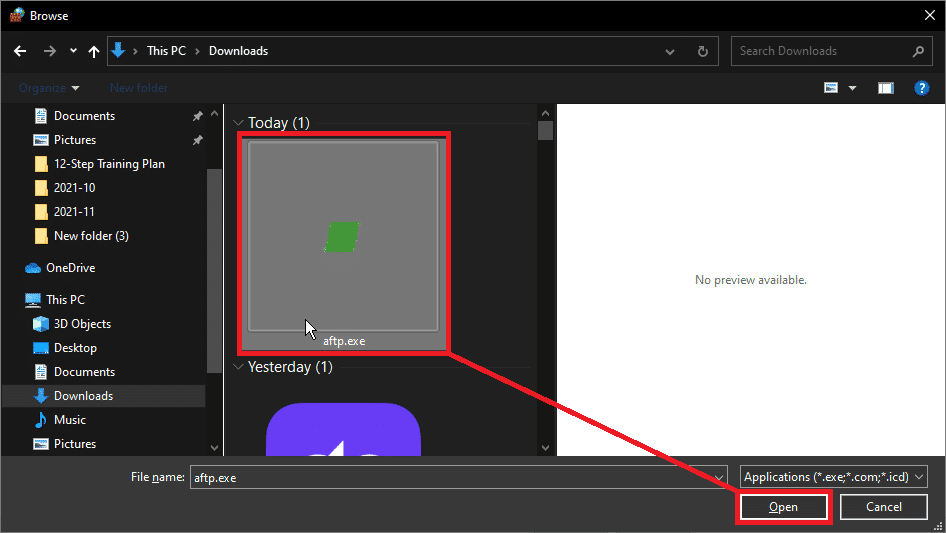The height and width of the screenshot is (533, 946).
Task: Click the change view icon
Action: click(x=831, y=88)
